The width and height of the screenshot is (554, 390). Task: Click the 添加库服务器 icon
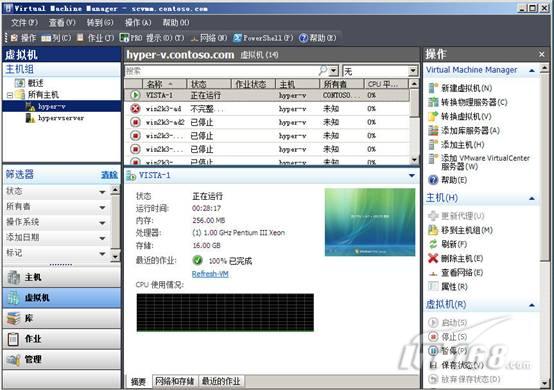[433, 130]
